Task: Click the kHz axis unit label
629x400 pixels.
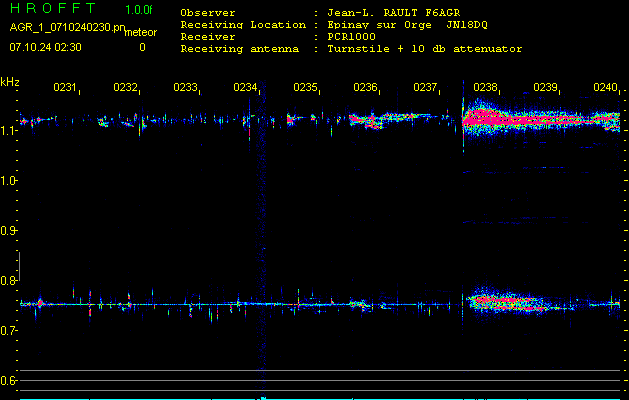Action: [x=10, y=81]
